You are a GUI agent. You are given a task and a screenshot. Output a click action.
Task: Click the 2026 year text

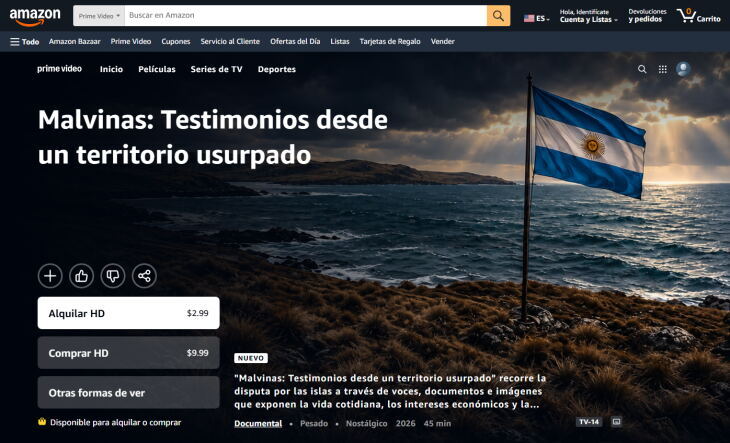click(406, 423)
